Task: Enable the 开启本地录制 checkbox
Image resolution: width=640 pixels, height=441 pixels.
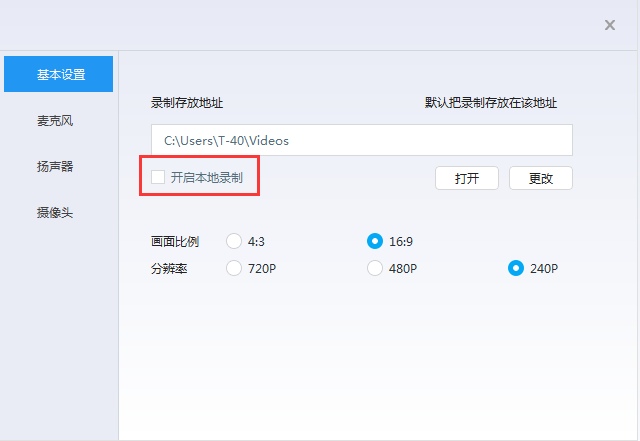Action: click(x=158, y=177)
